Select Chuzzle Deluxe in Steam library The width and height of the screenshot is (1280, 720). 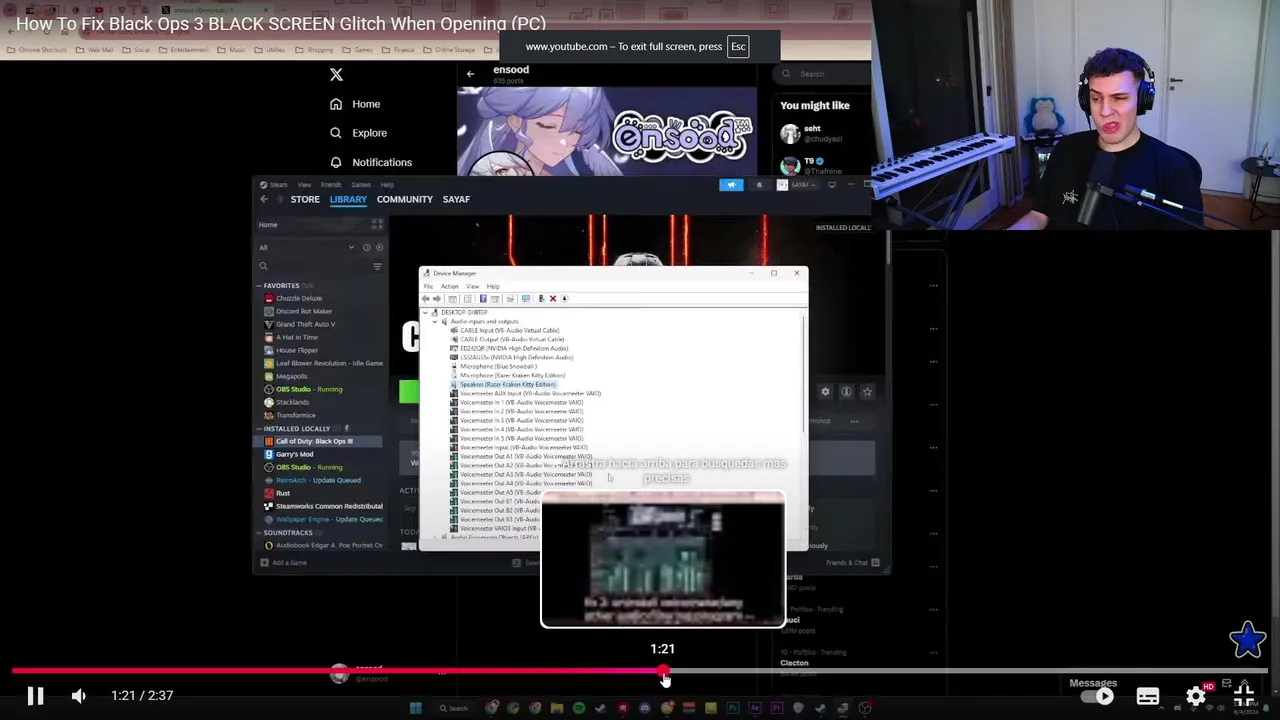(299, 298)
